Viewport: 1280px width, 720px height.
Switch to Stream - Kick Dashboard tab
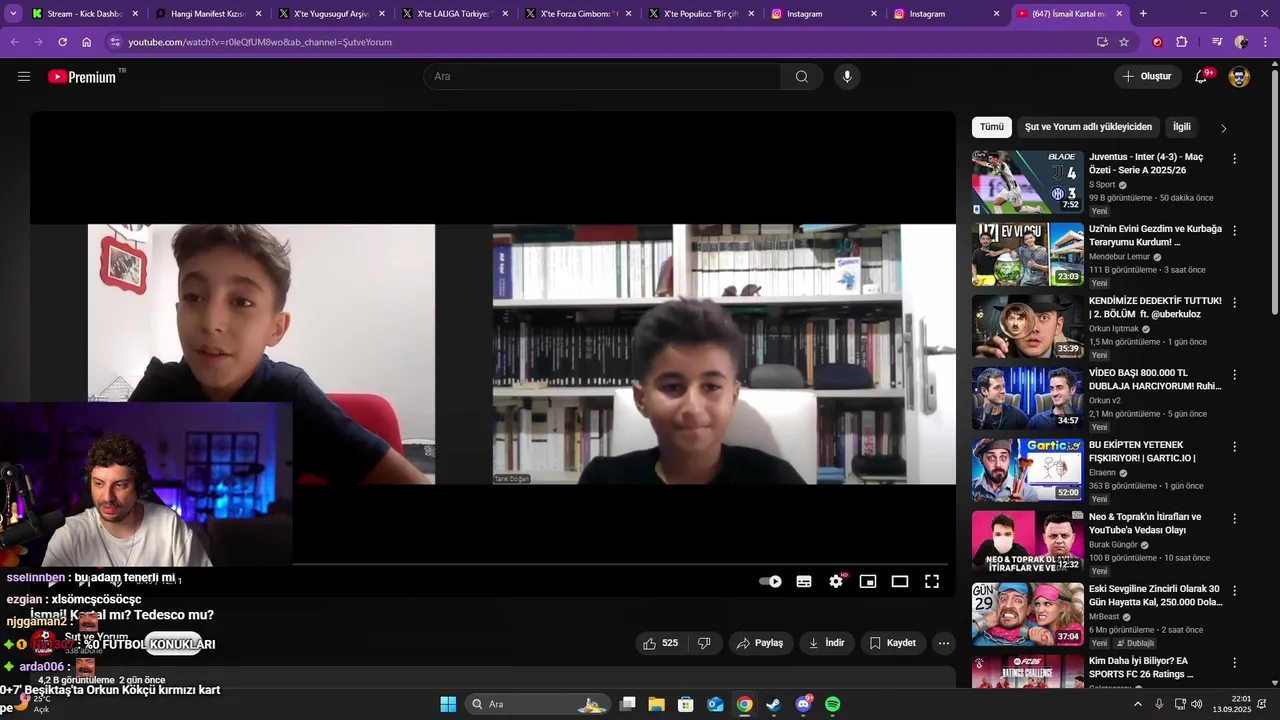pyautogui.click(x=85, y=14)
